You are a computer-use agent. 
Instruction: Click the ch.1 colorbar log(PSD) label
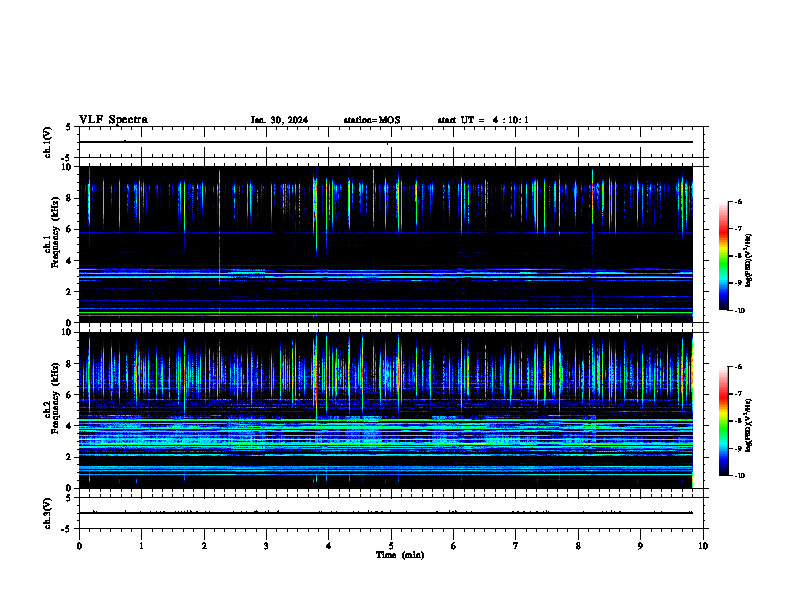(749, 261)
